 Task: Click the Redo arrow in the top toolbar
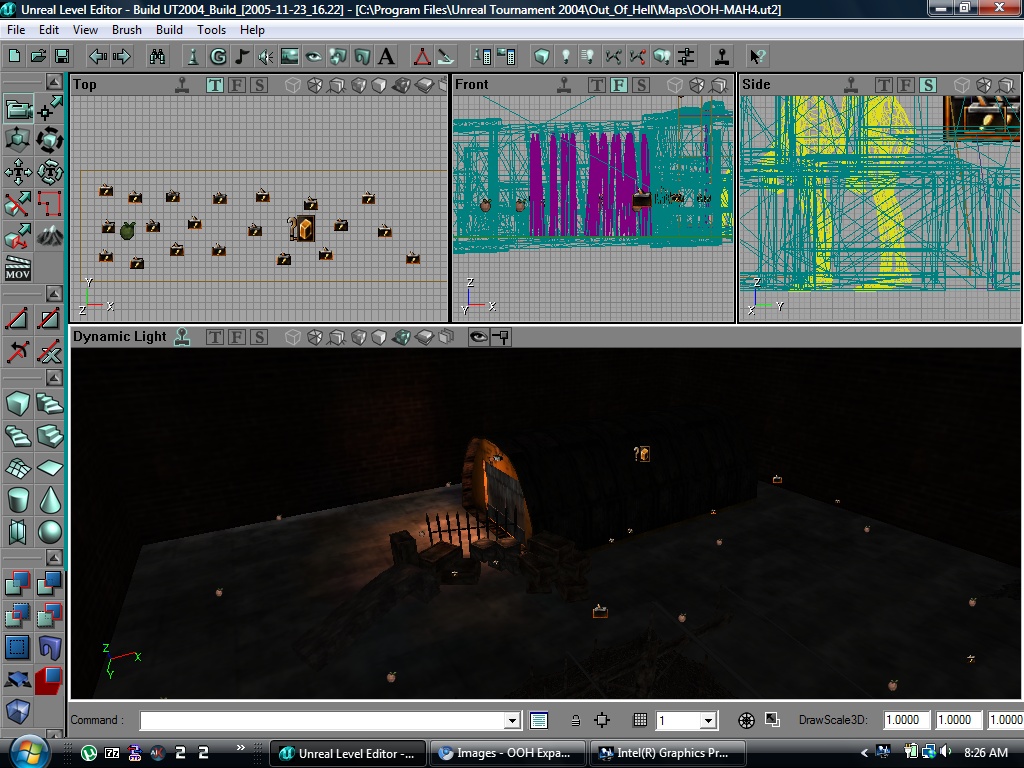[x=121, y=57]
